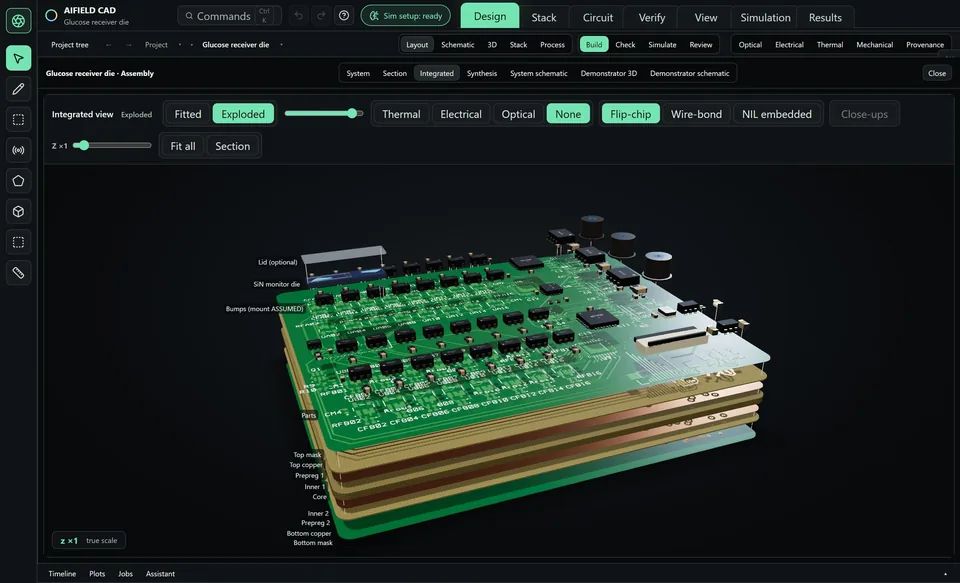The height and width of the screenshot is (583, 960).
Task: Open the Results tab
Action: (x=825, y=18)
